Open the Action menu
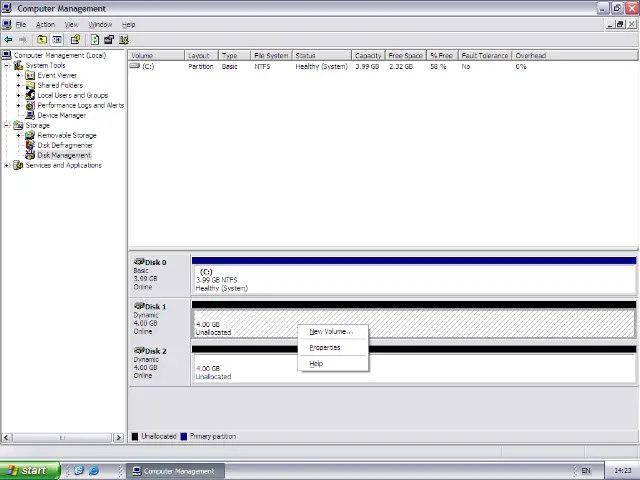 [45, 24]
